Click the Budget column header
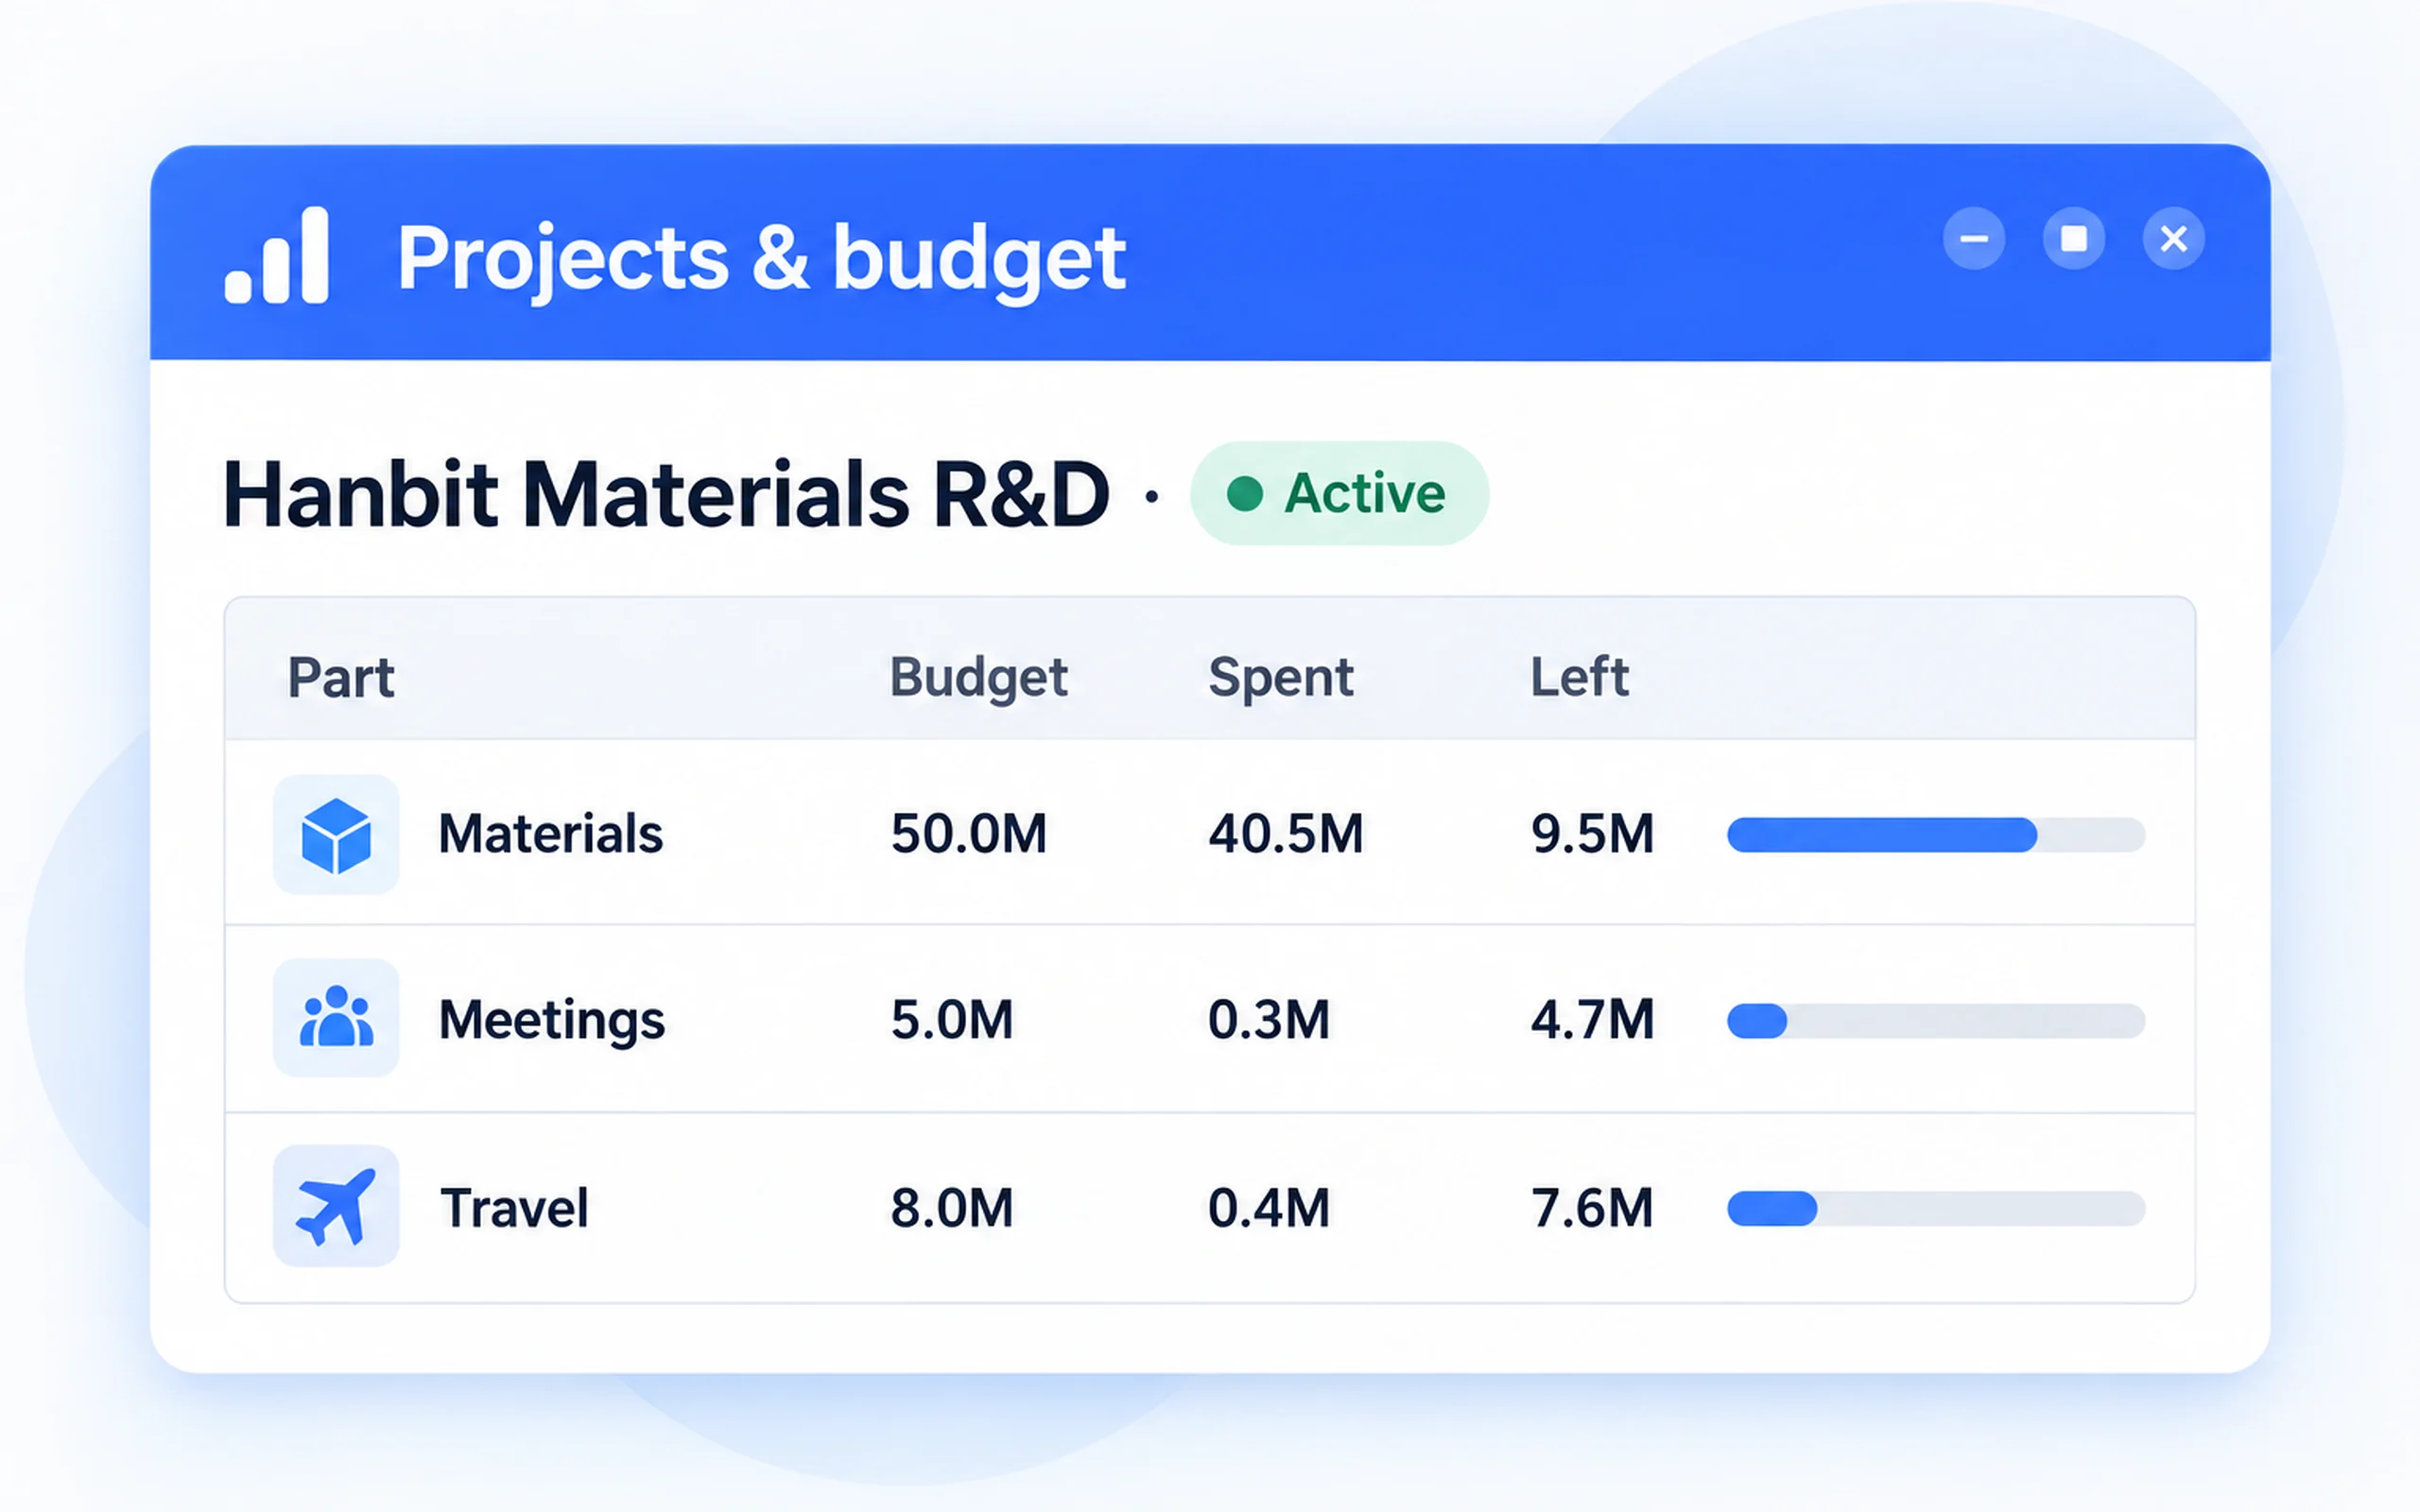Screen dimensions: 2420x1512 pyautogui.click(x=979, y=680)
